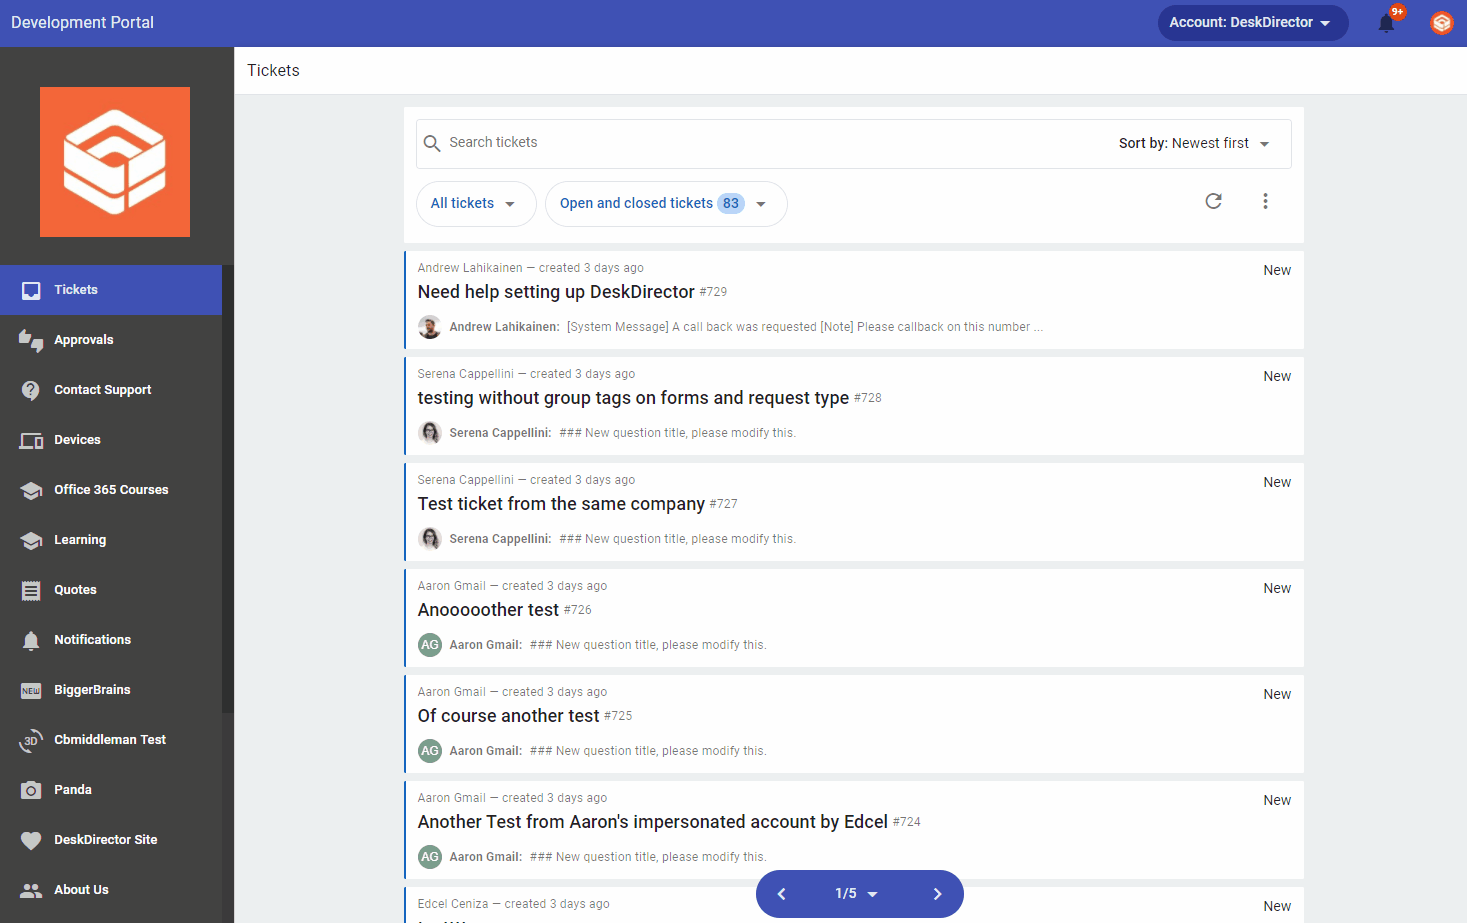Expand the All tickets filter dropdown

pyautogui.click(x=476, y=204)
